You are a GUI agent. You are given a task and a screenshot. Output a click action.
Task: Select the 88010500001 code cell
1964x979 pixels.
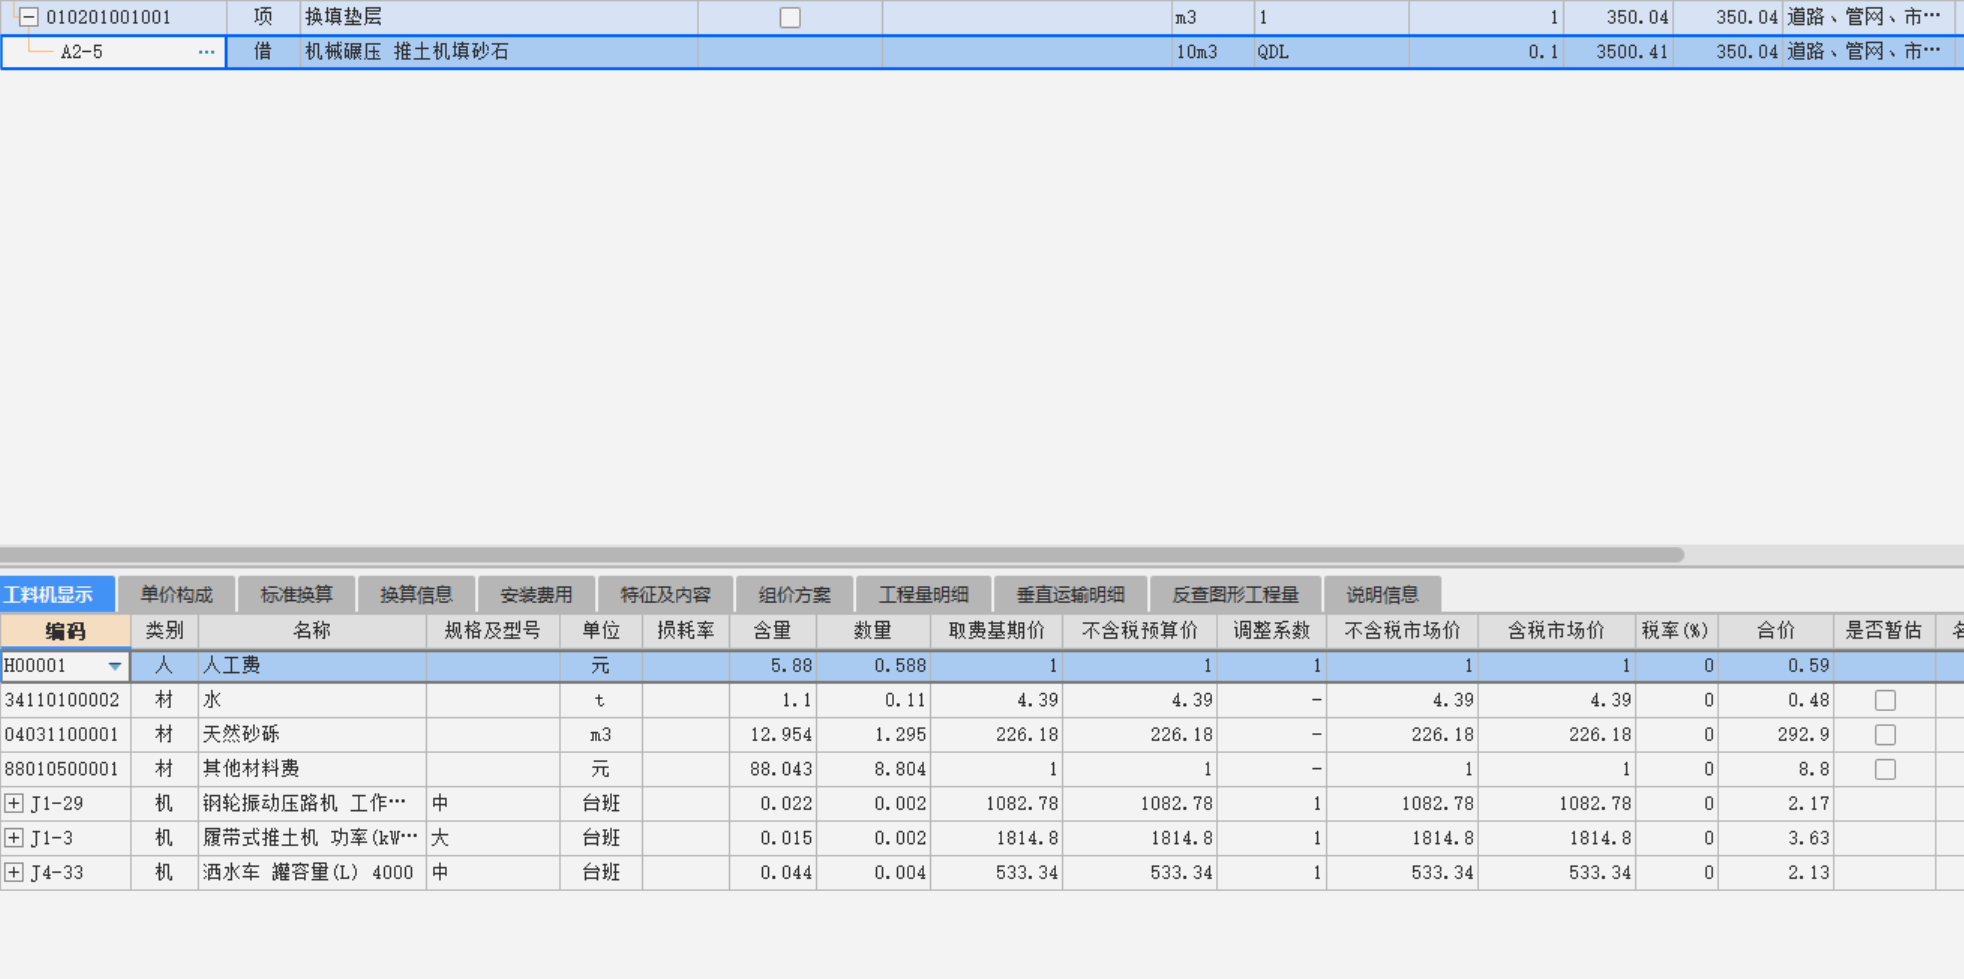[65, 769]
